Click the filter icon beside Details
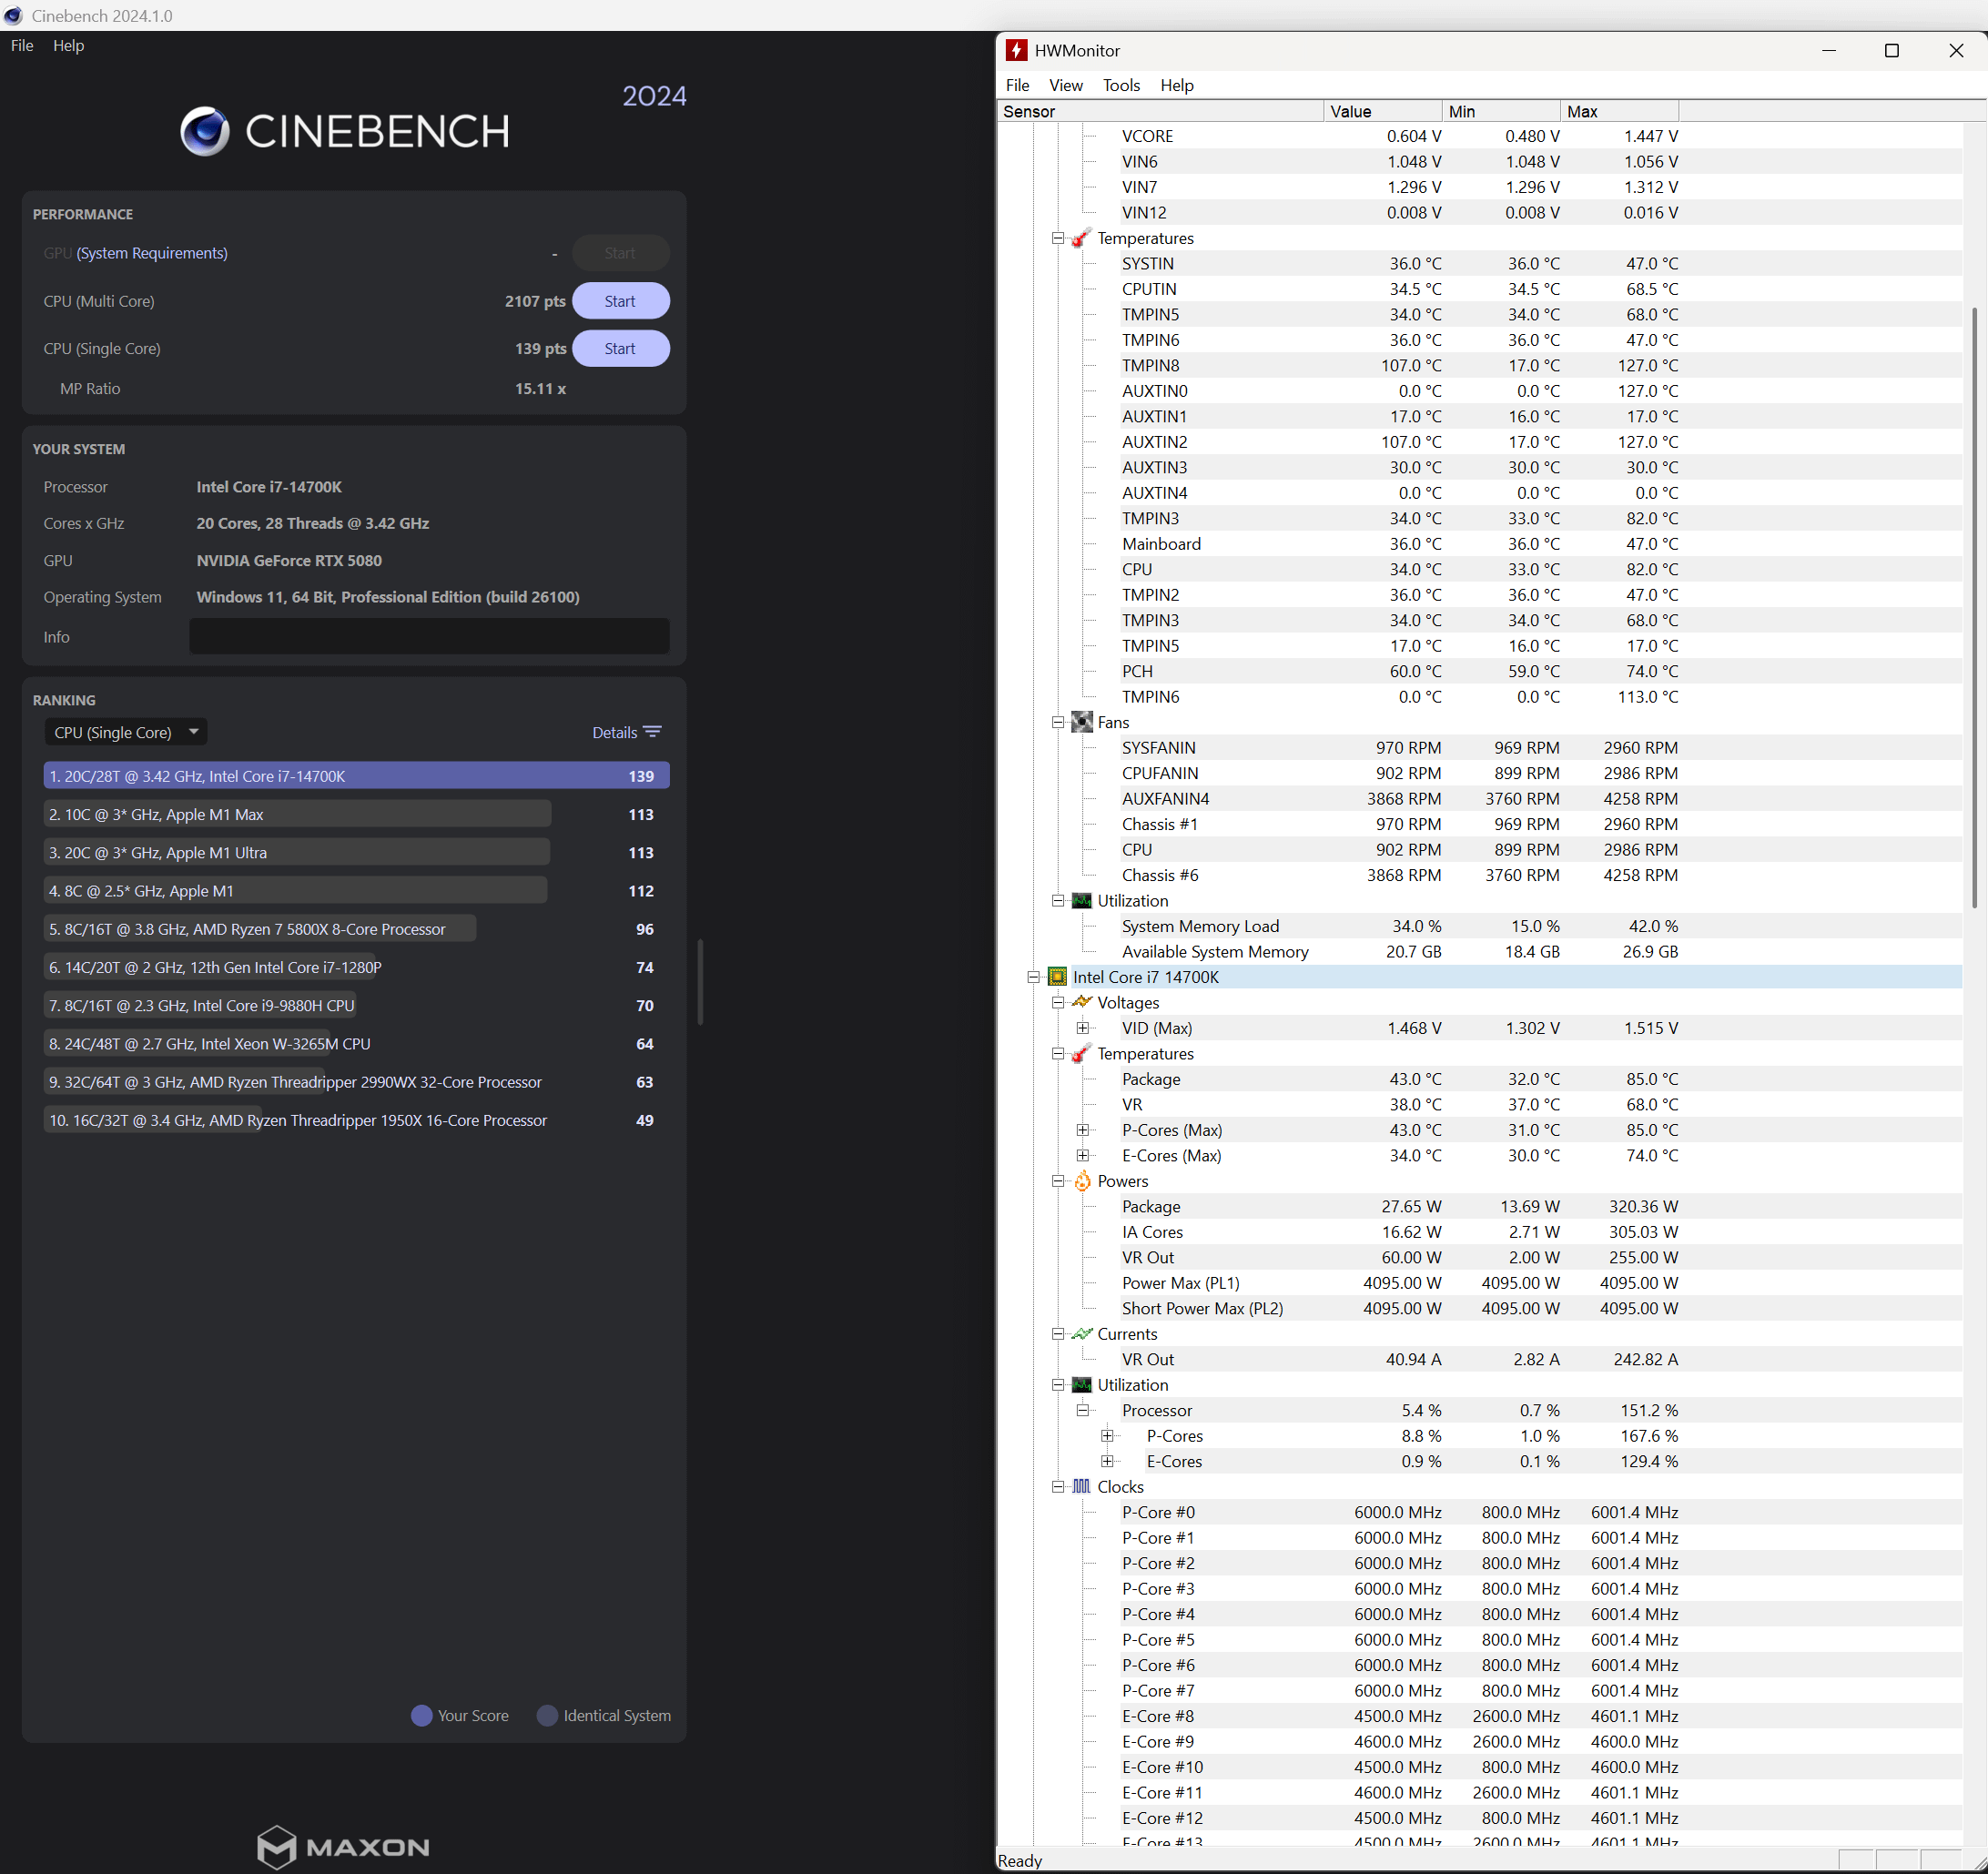 [652, 732]
